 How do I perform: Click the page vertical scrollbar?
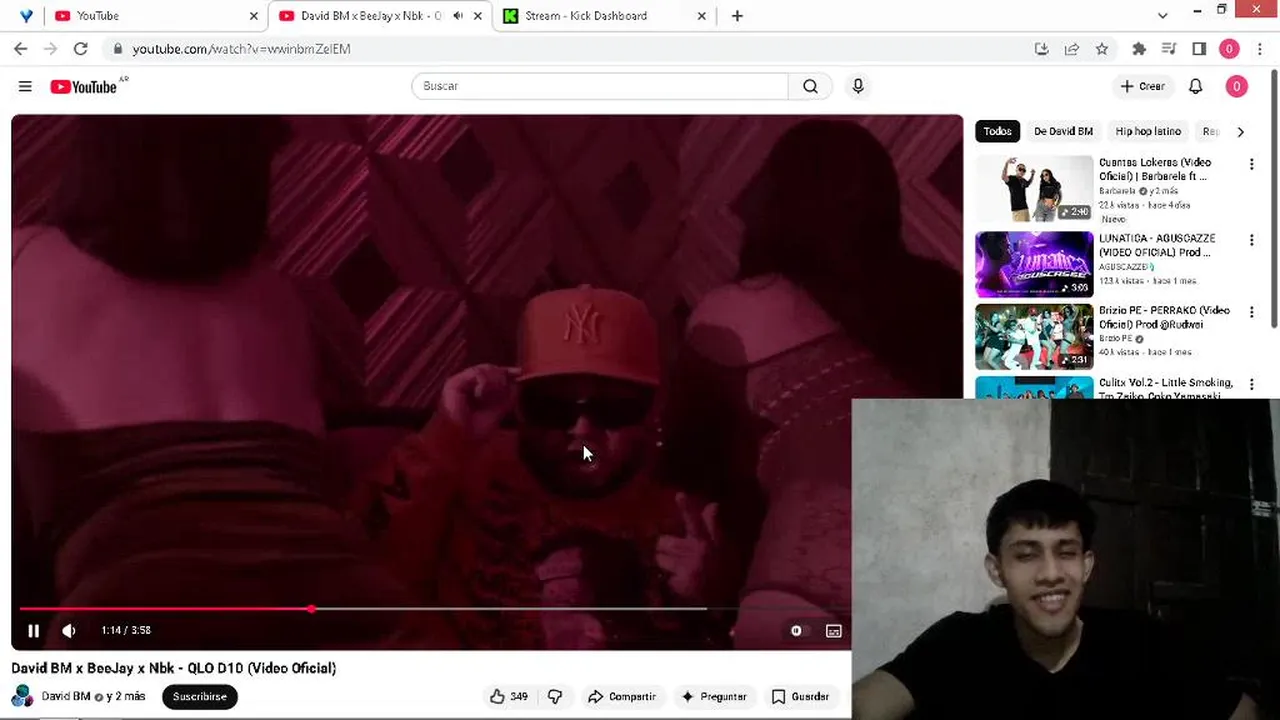coord(1274,200)
